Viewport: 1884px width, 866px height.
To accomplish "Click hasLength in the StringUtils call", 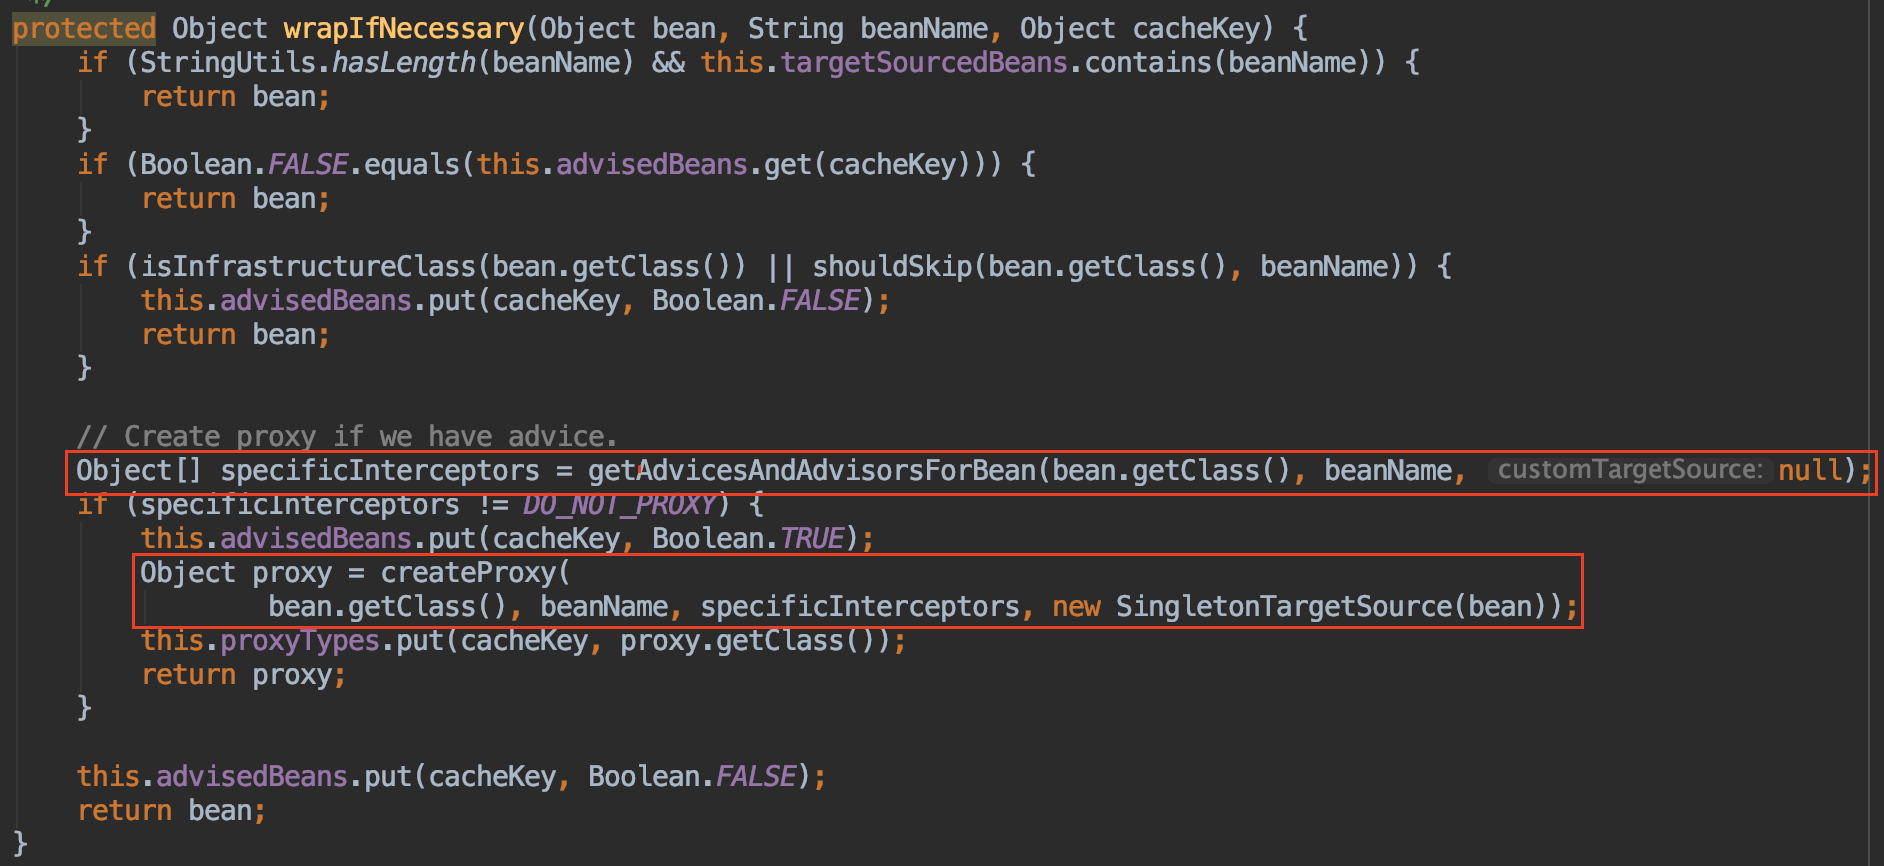I will [x=404, y=62].
